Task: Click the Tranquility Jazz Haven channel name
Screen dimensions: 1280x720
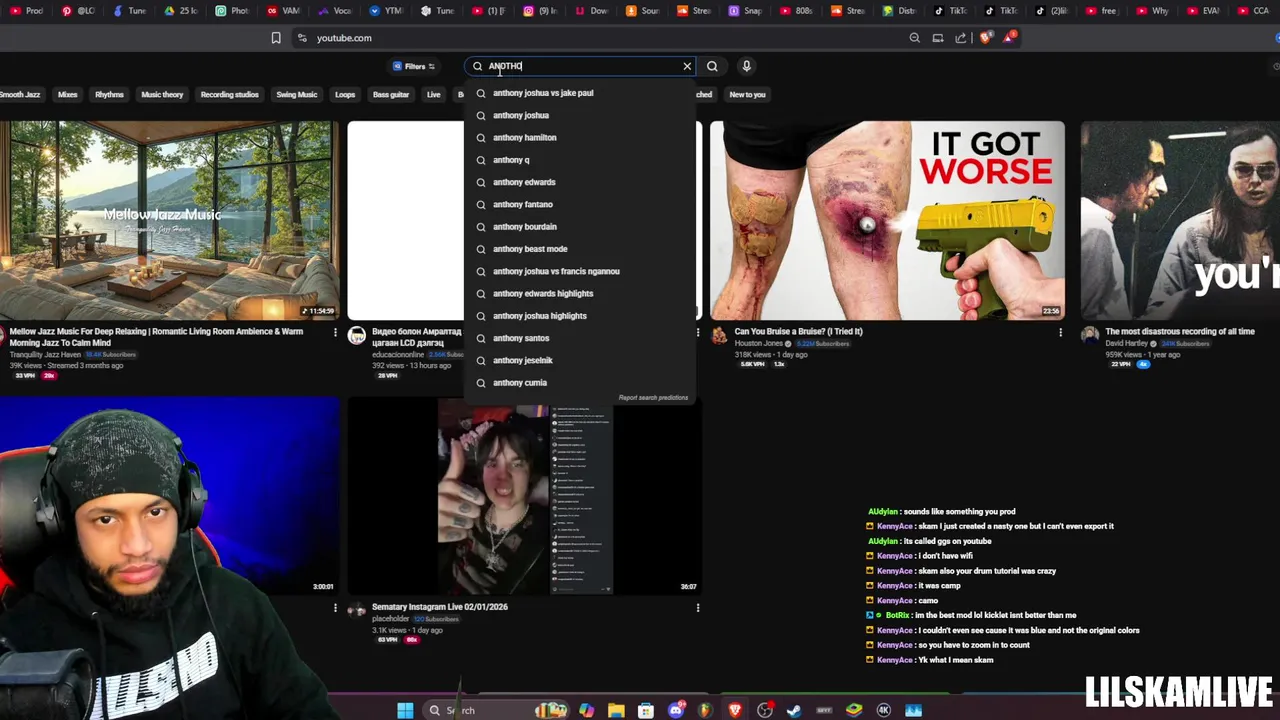Action: [x=45, y=354]
